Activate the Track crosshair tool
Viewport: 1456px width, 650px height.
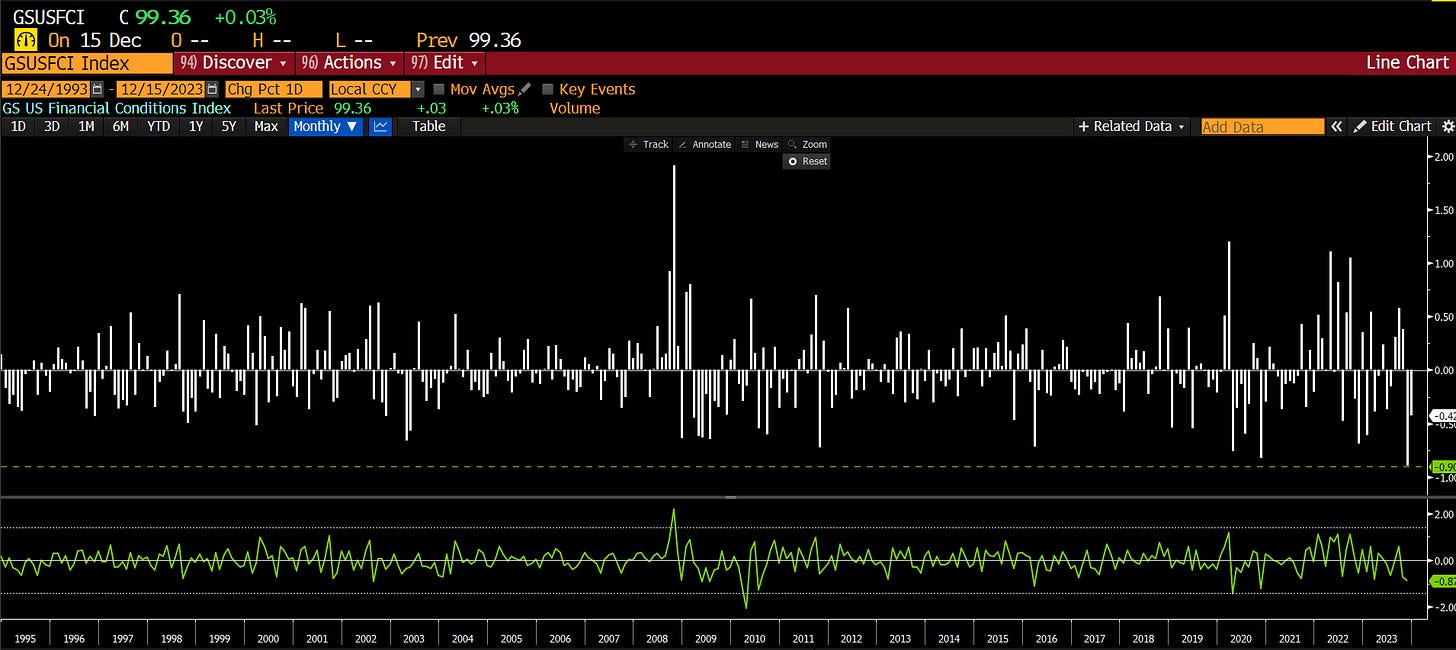click(648, 144)
